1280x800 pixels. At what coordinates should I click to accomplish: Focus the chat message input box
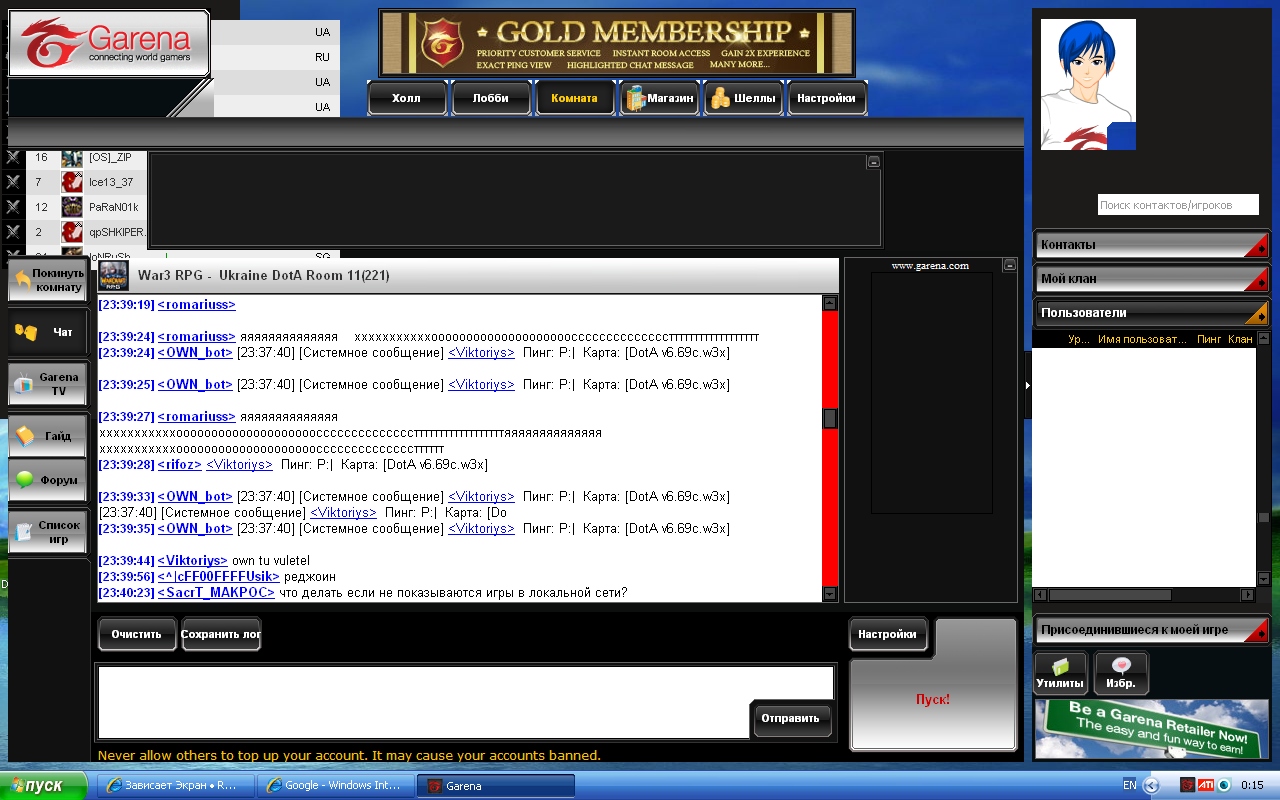[x=424, y=702]
